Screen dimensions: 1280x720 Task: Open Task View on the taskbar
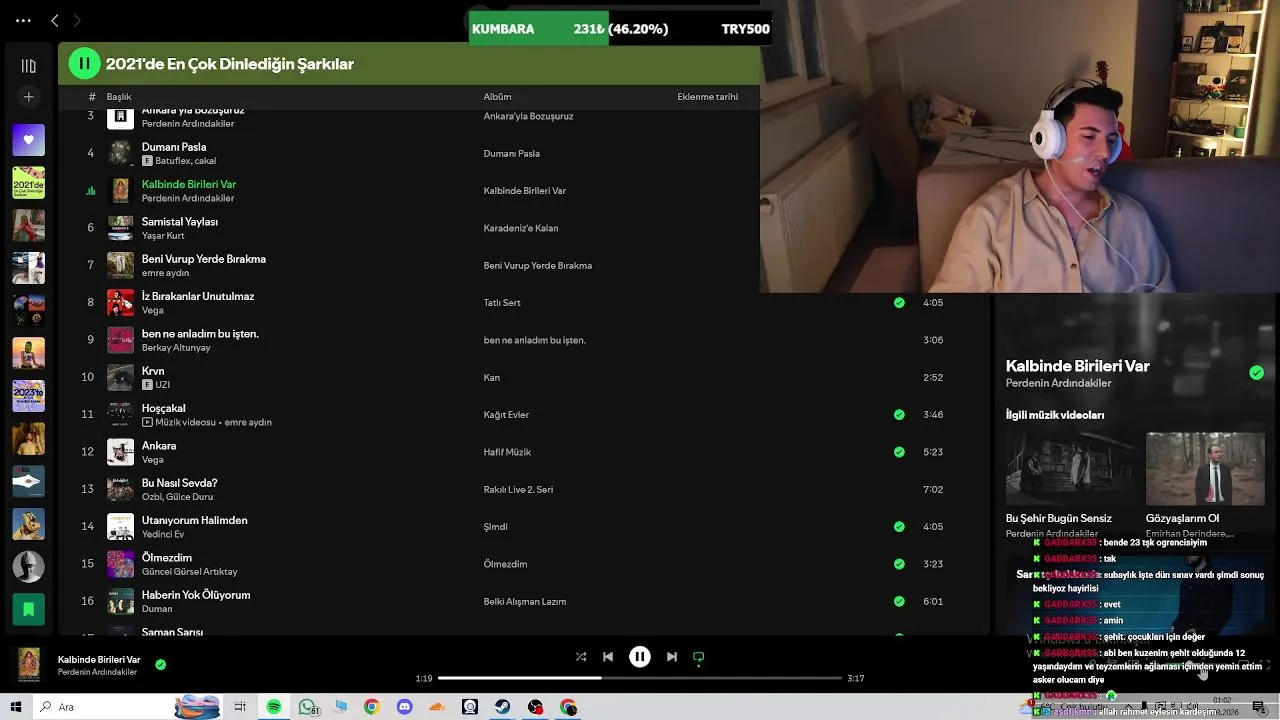click(240, 707)
